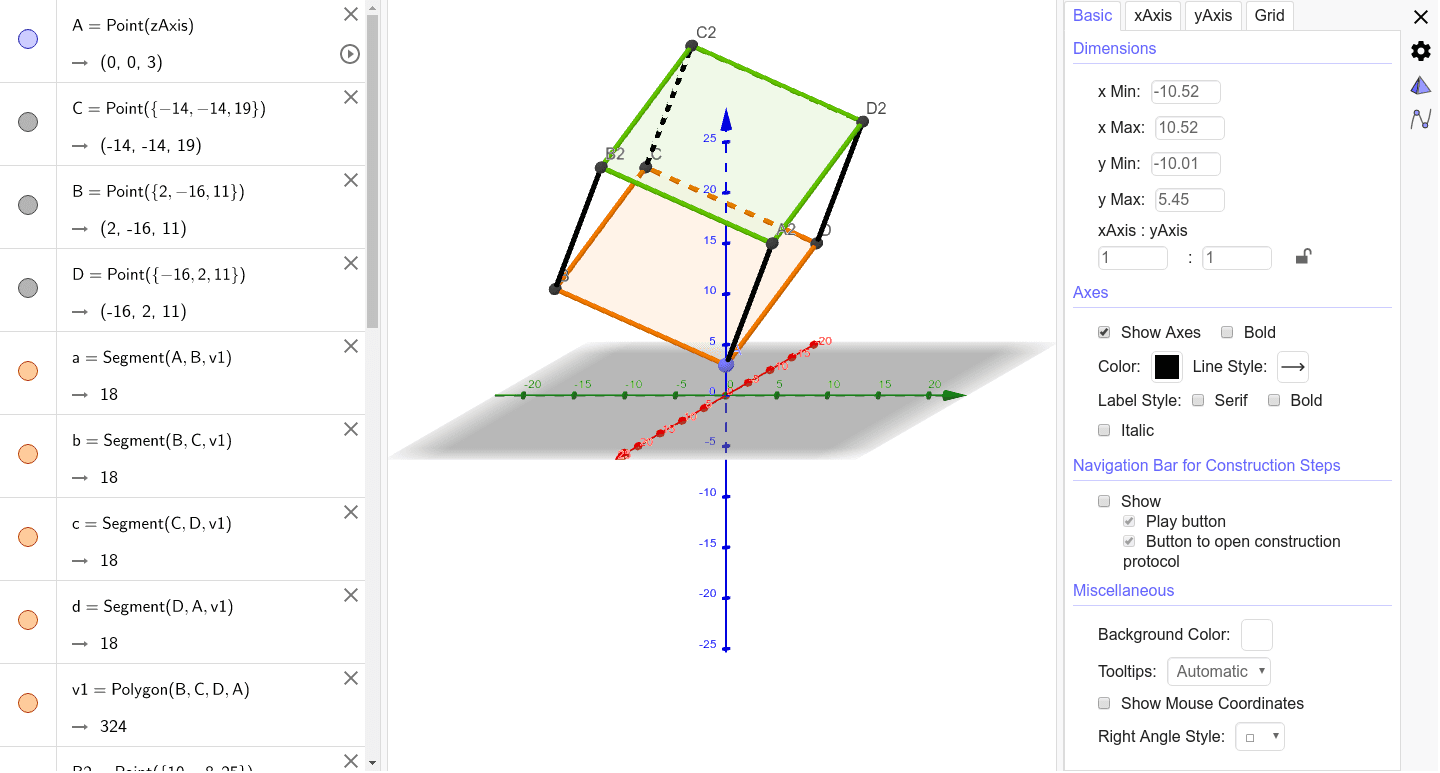1440x773 pixels.
Task: Play animation for point A
Action: (x=350, y=54)
